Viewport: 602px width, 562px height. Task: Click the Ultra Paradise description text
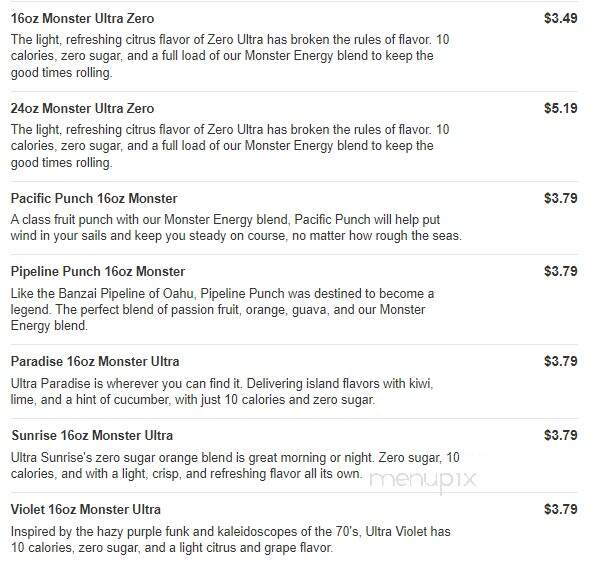tap(222, 392)
